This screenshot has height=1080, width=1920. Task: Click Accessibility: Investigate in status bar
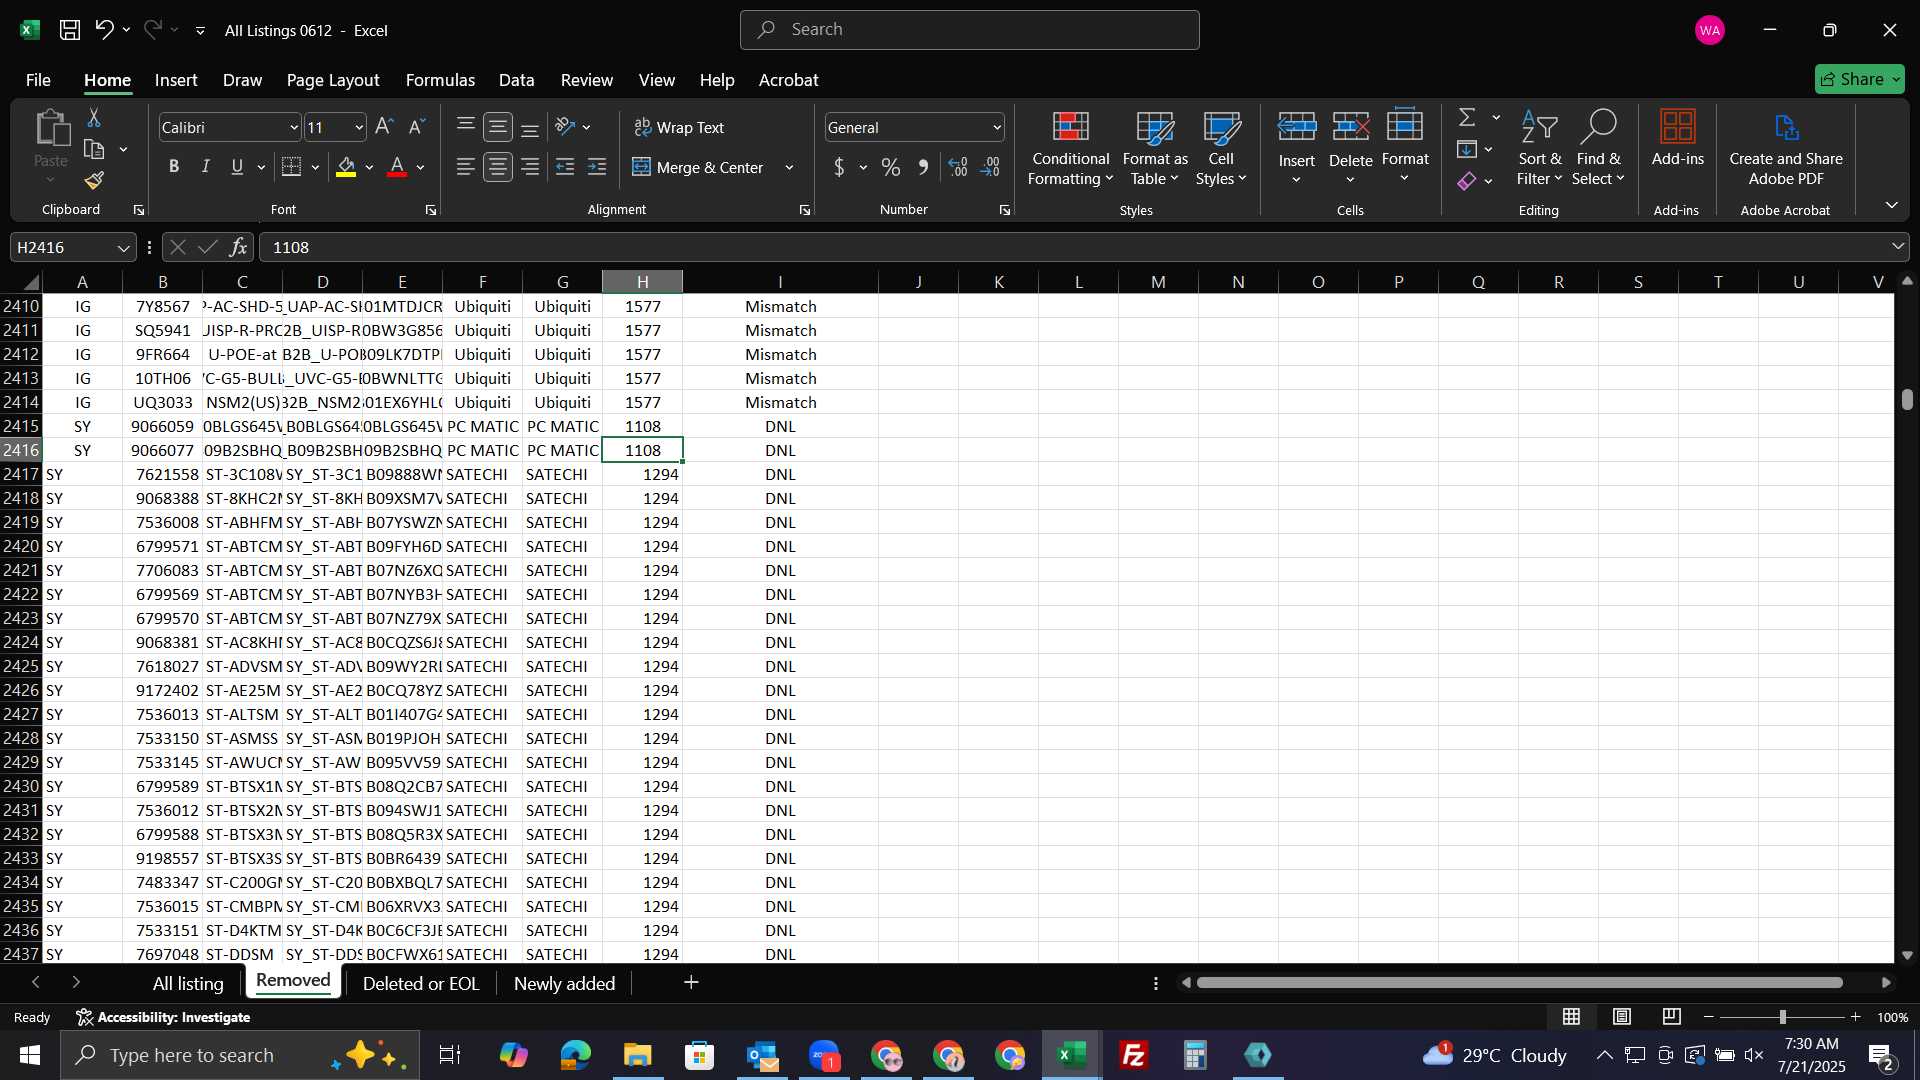pyautogui.click(x=163, y=1017)
